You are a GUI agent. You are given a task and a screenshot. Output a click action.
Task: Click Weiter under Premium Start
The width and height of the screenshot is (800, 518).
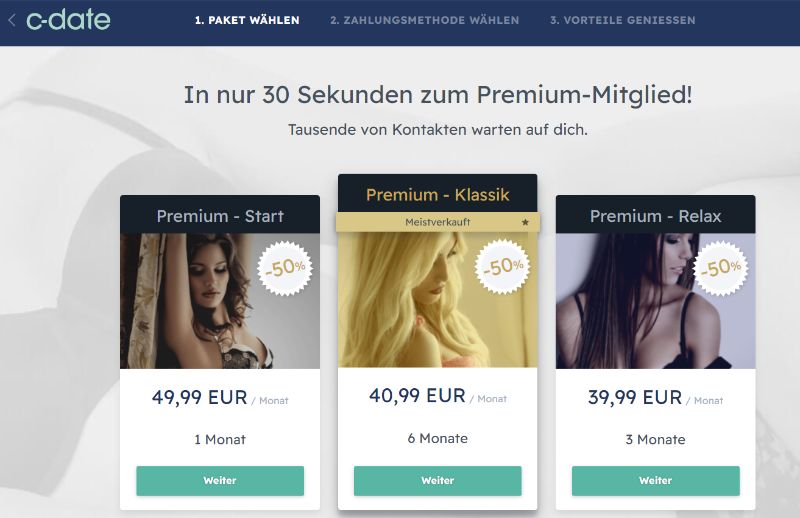tap(220, 480)
